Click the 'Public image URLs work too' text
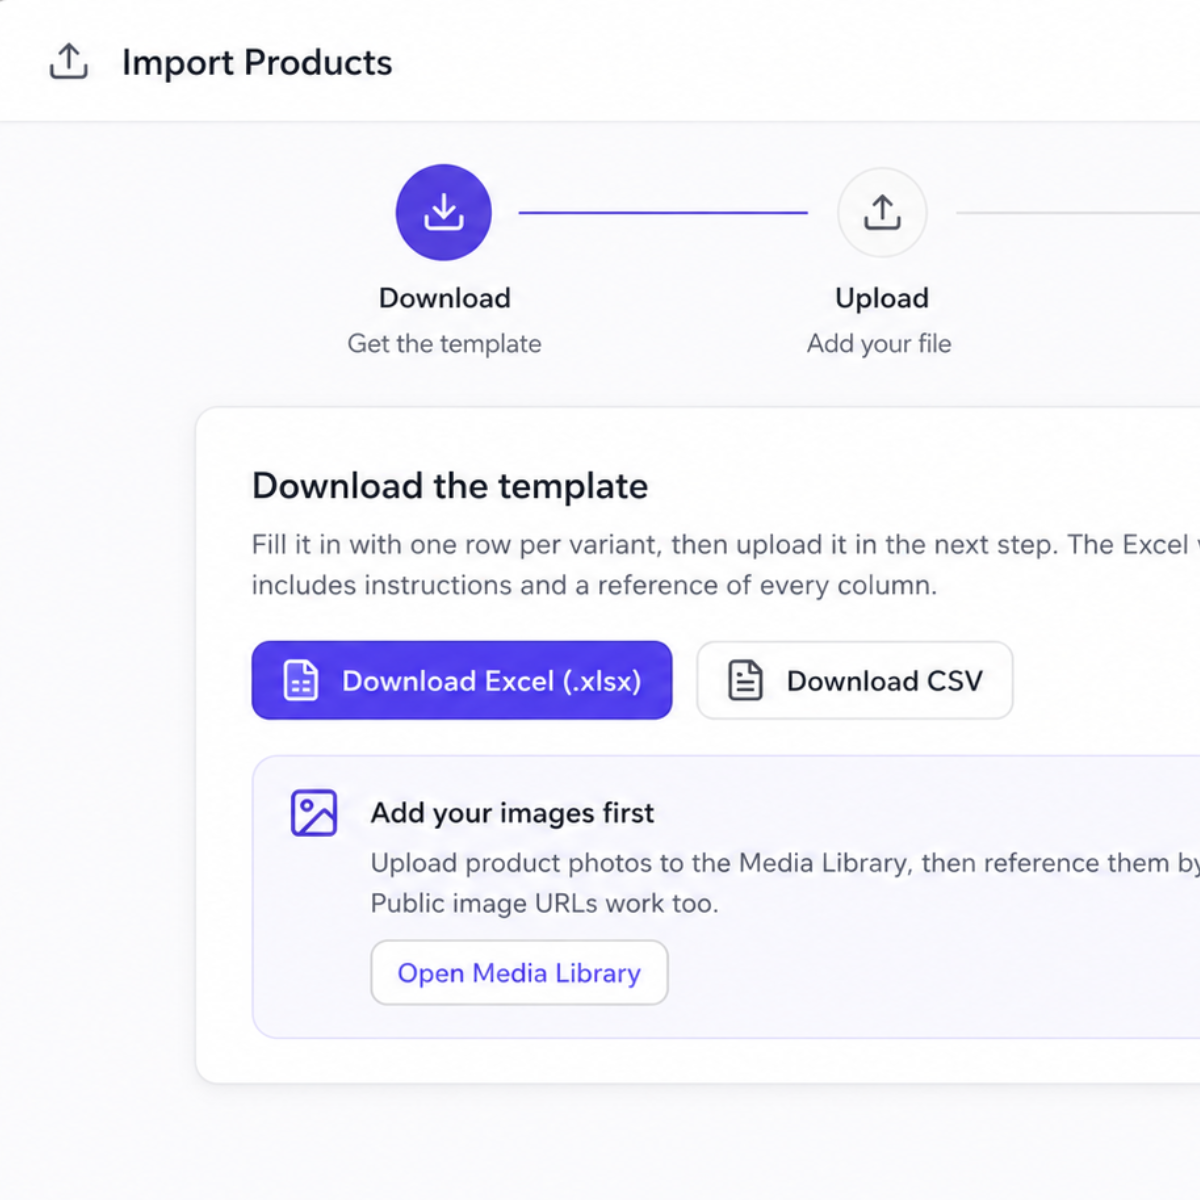This screenshot has width=1200, height=1200. click(544, 904)
